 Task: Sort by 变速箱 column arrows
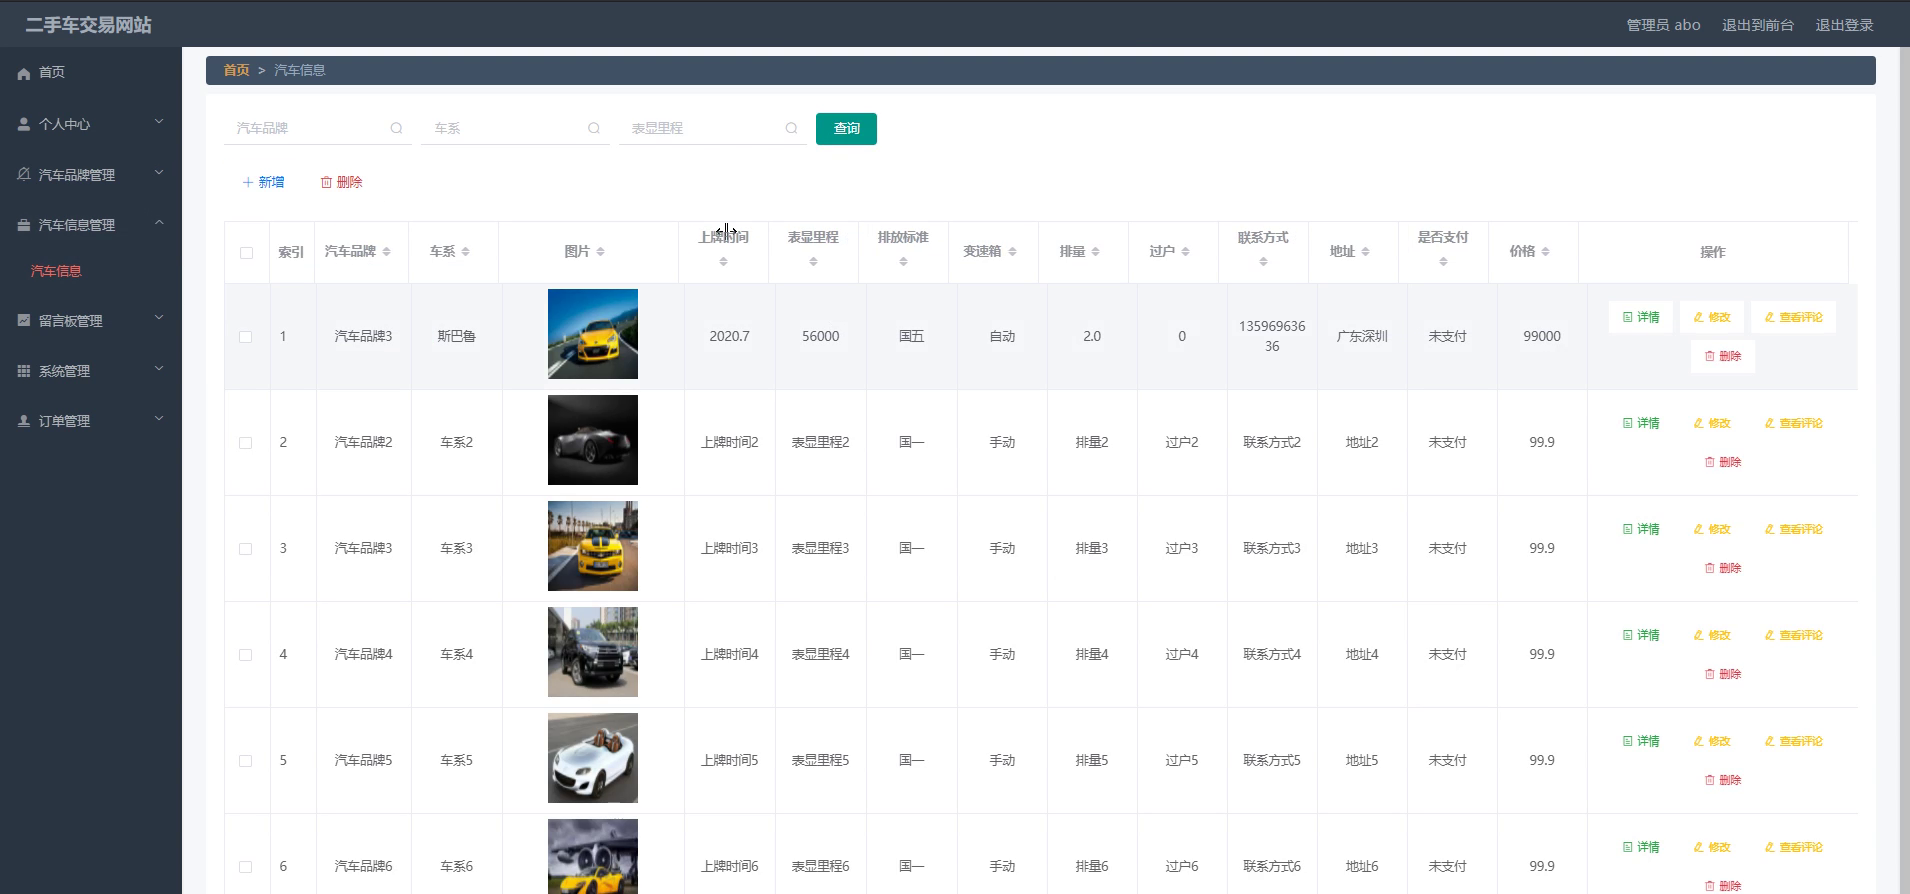(1012, 252)
